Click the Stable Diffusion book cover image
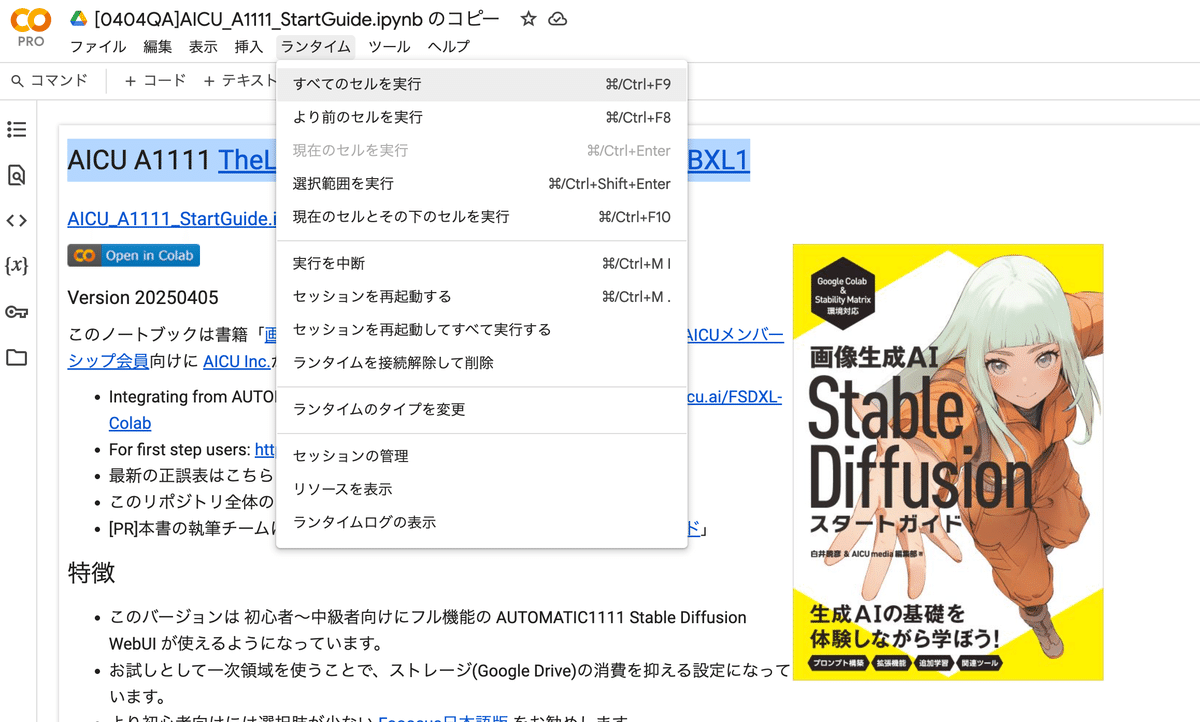 click(948, 462)
